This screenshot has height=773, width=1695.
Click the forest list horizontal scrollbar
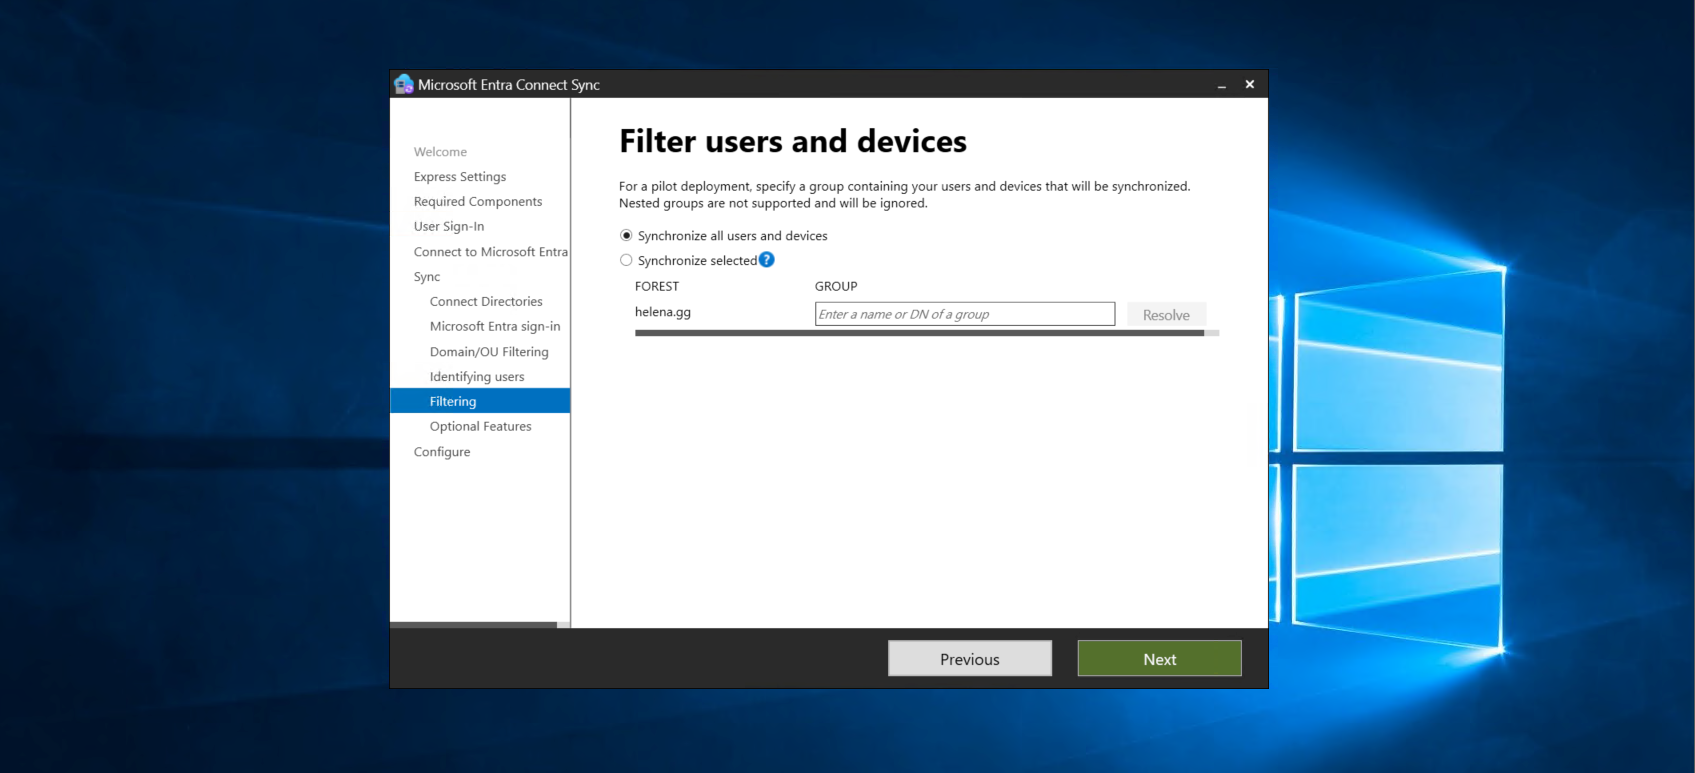click(919, 333)
